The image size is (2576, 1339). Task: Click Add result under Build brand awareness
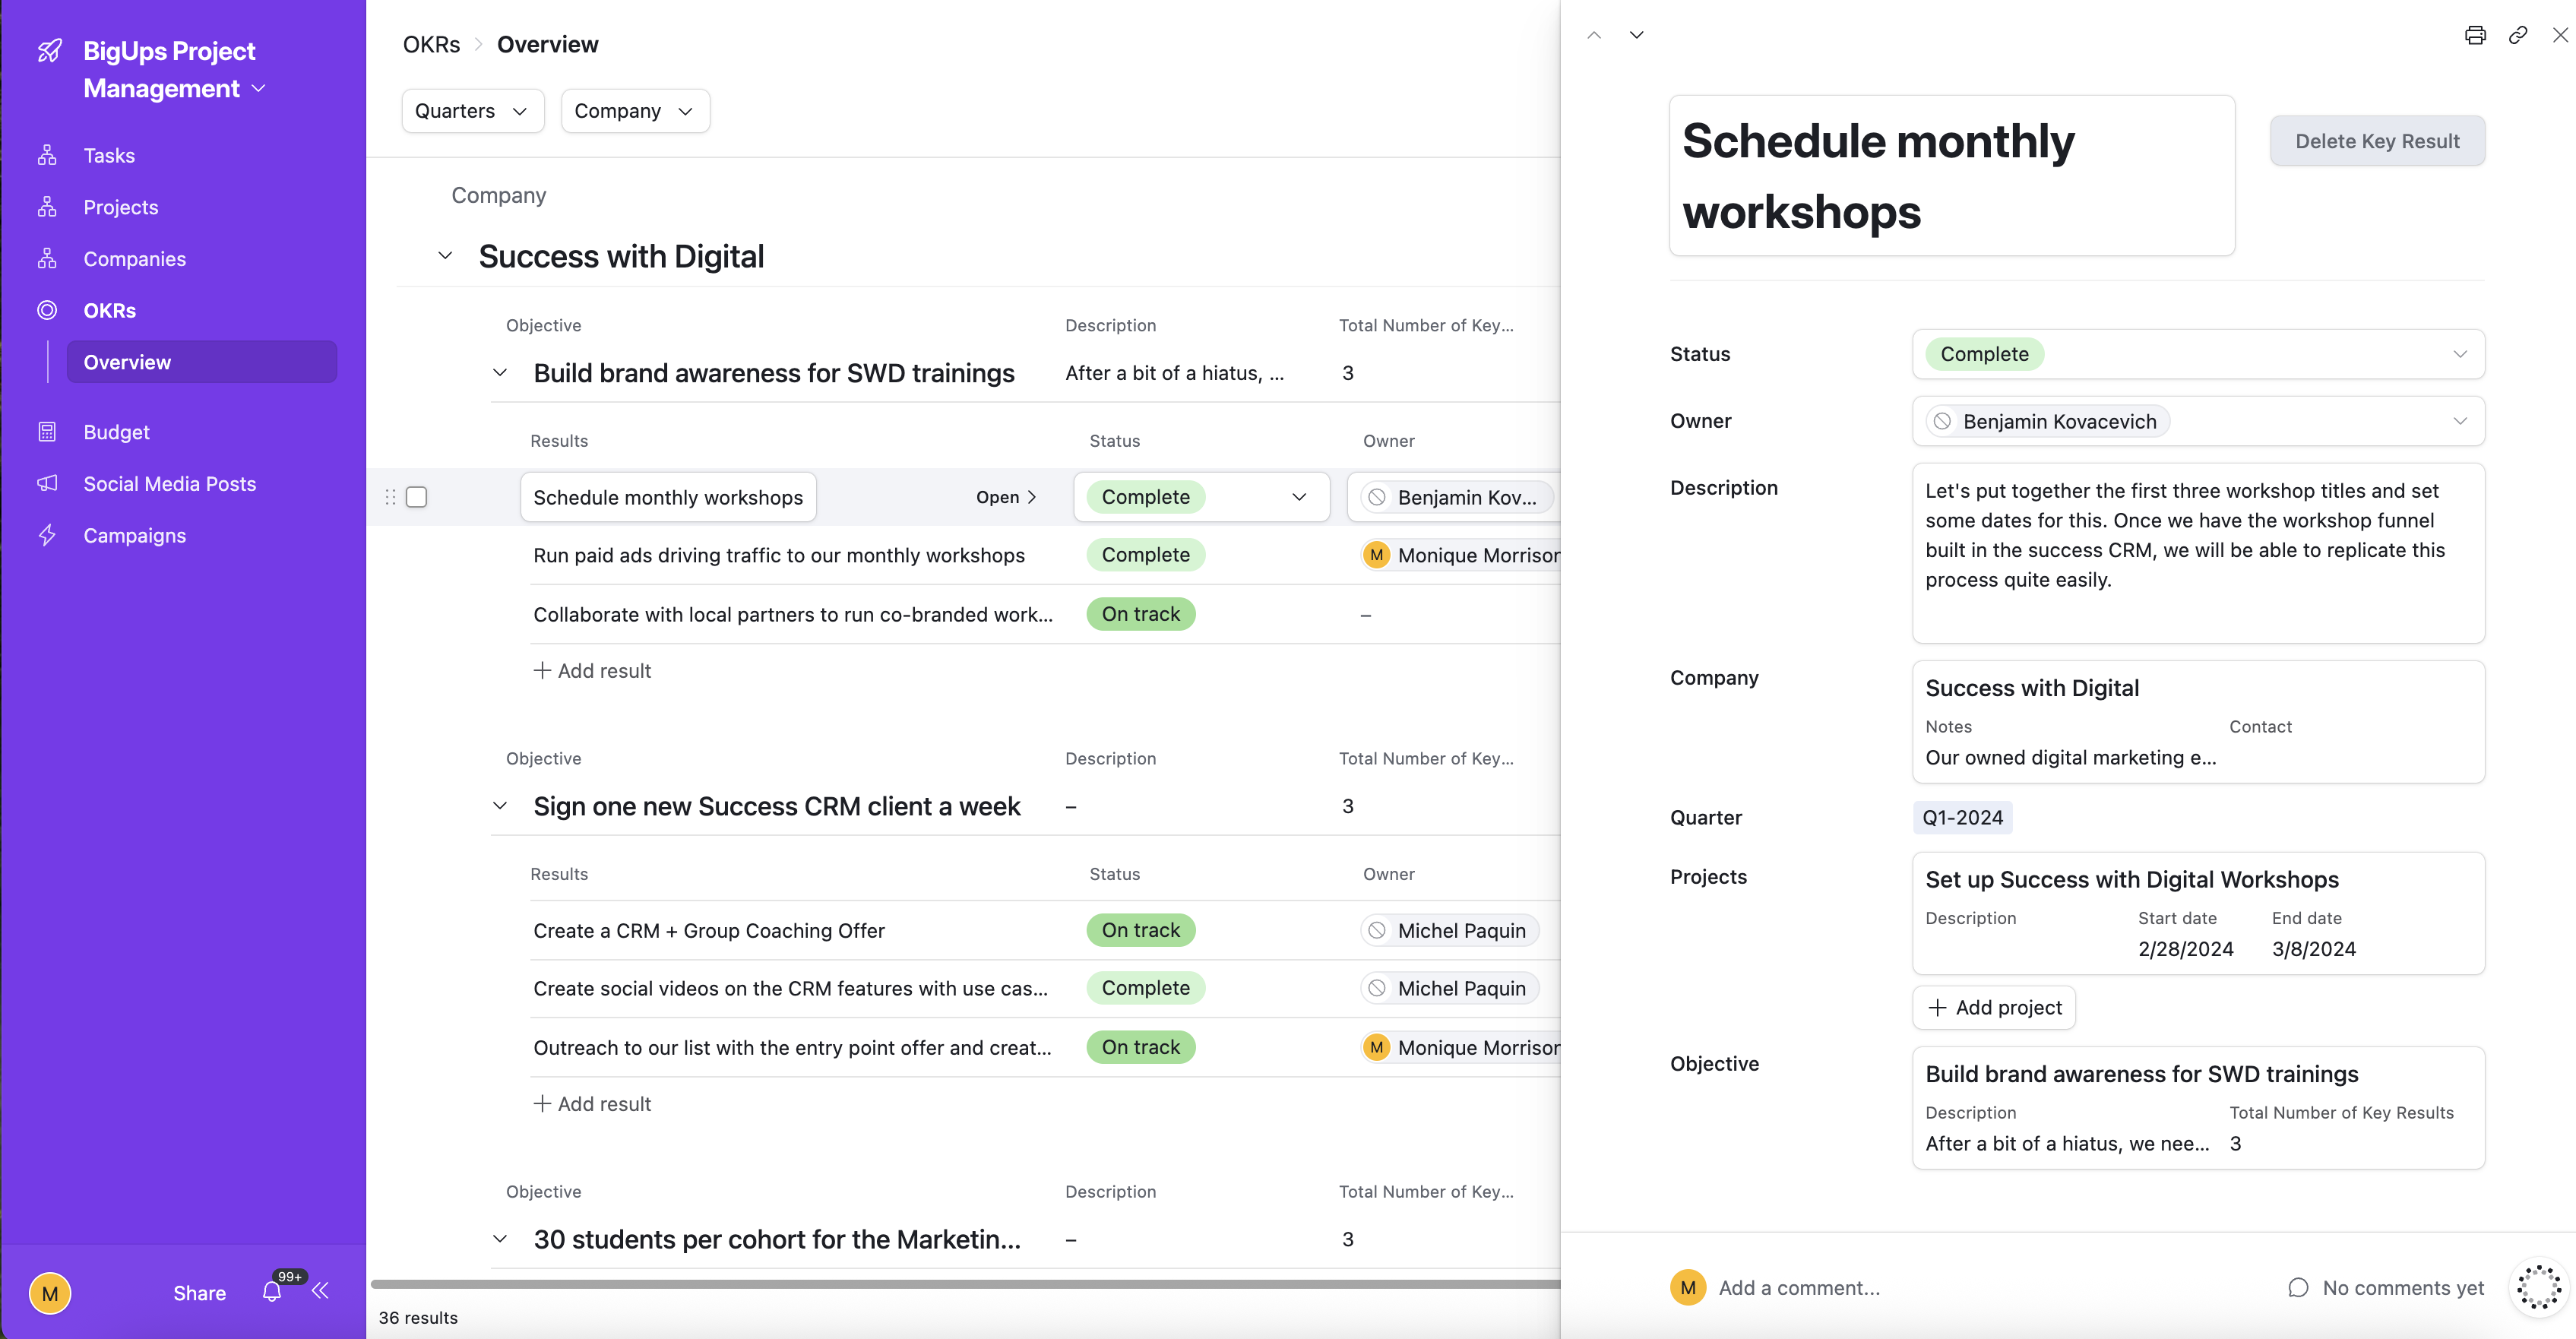[x=592, y=671]
